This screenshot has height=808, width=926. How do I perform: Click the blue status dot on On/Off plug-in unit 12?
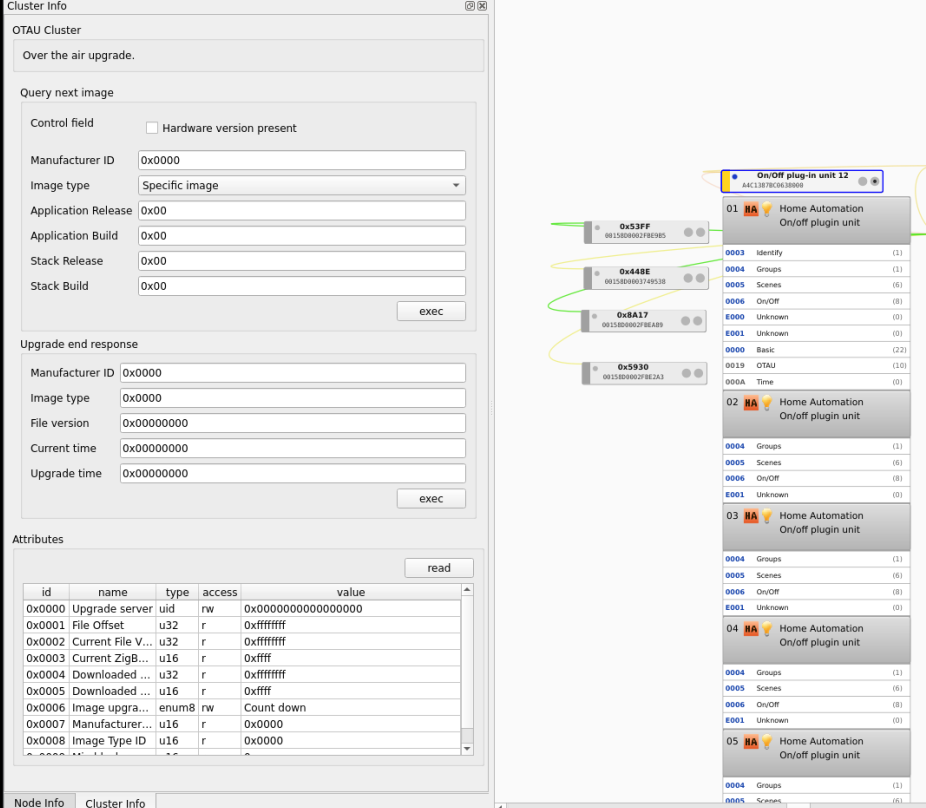point(735,177)
